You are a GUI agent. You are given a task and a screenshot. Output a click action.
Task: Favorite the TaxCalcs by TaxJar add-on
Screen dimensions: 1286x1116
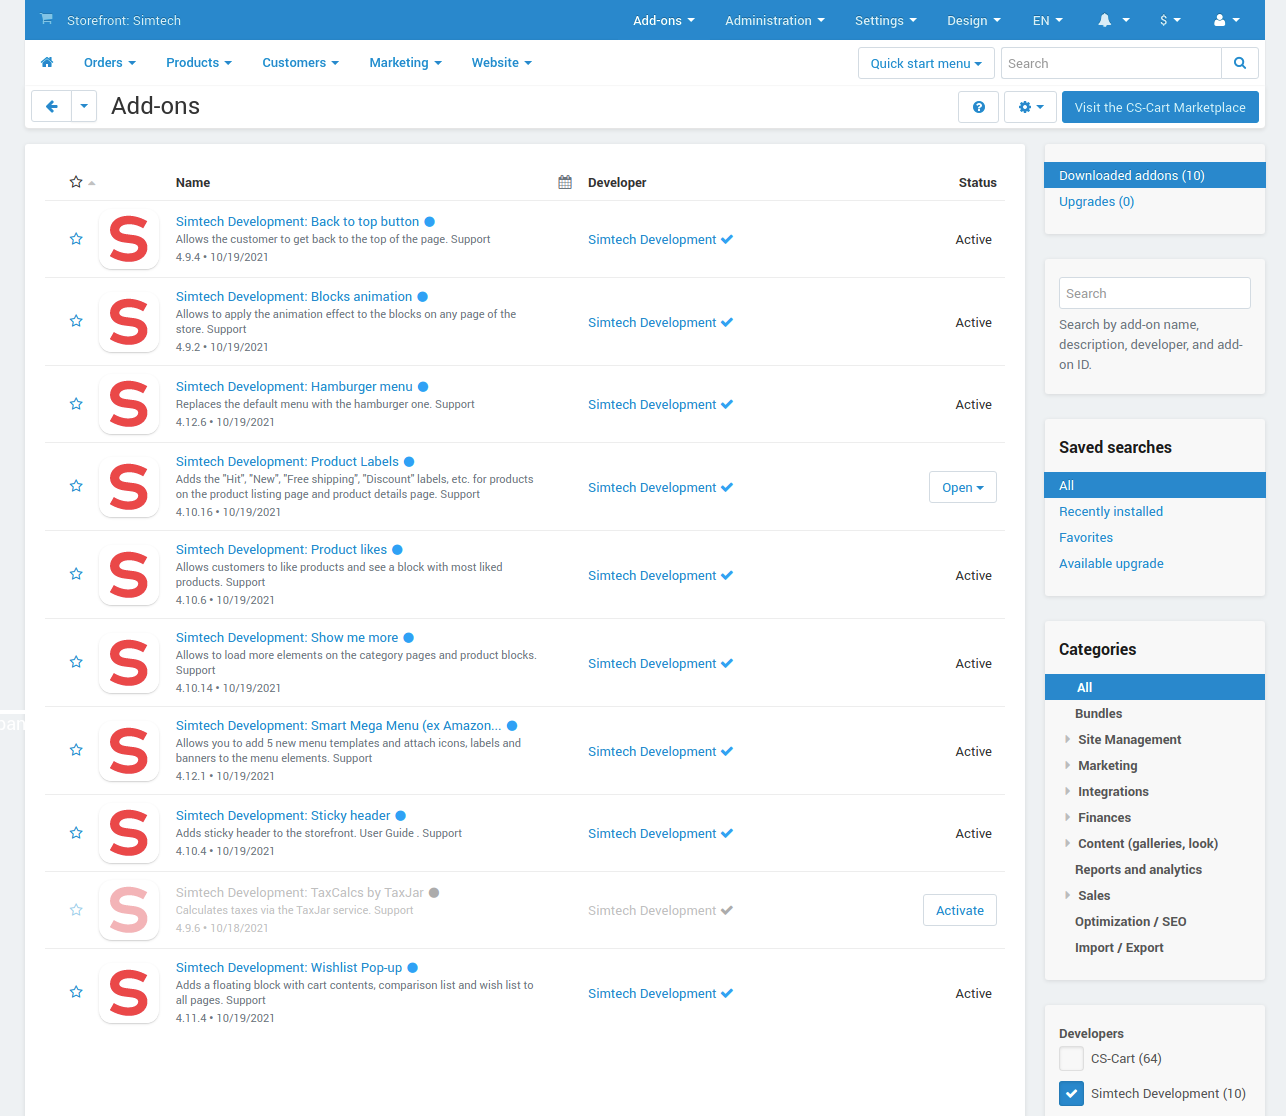coord(76,910)
